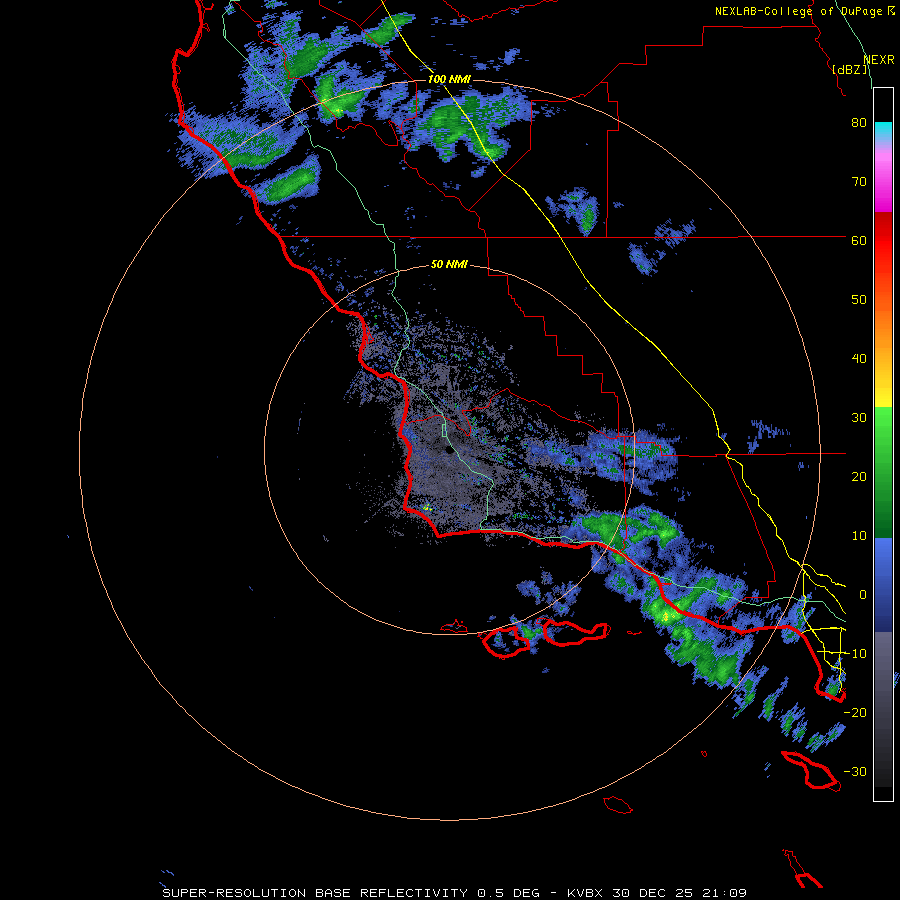Click the -20 value on the dBZ scale

click(x=855, y=712)
